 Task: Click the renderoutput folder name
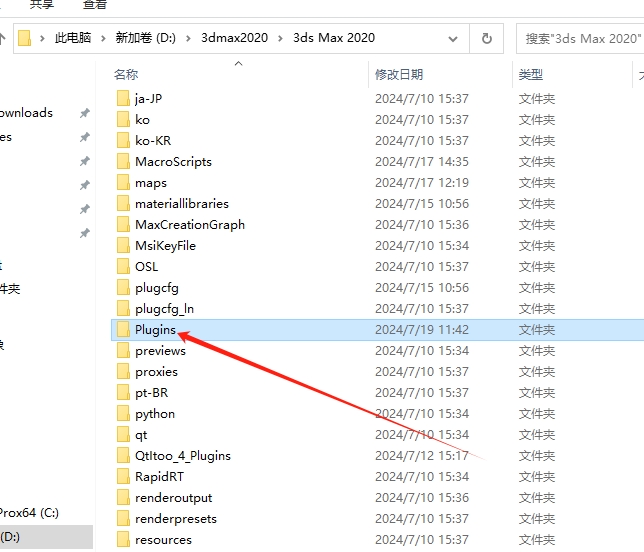[174, 498]
